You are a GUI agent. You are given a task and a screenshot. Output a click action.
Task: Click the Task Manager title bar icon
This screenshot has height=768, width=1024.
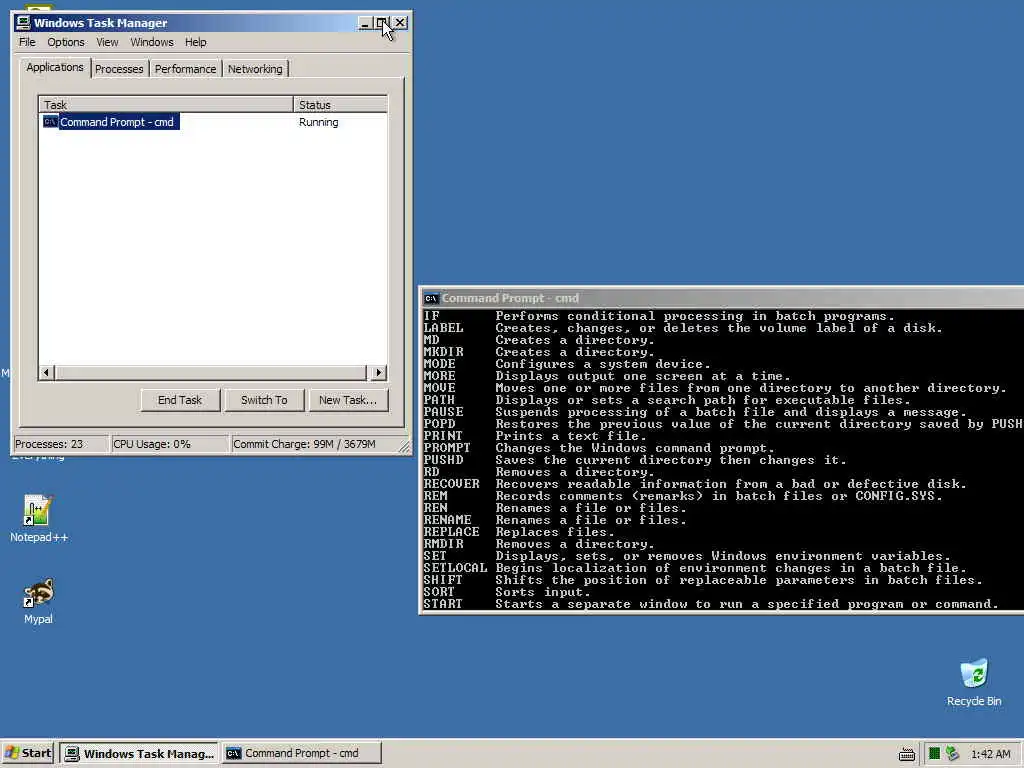coord(23,23)
